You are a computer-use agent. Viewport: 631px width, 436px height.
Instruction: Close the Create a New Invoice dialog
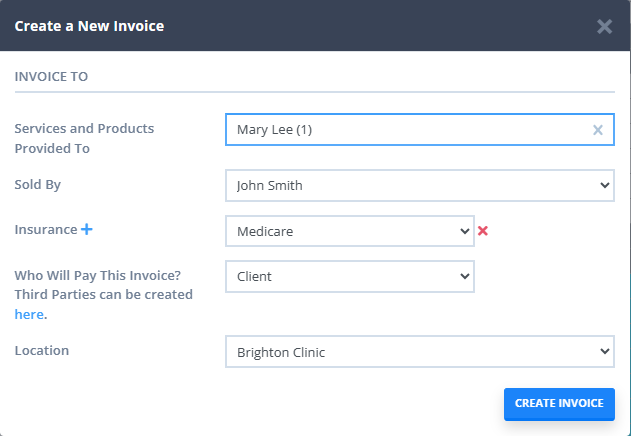(604, 27)
